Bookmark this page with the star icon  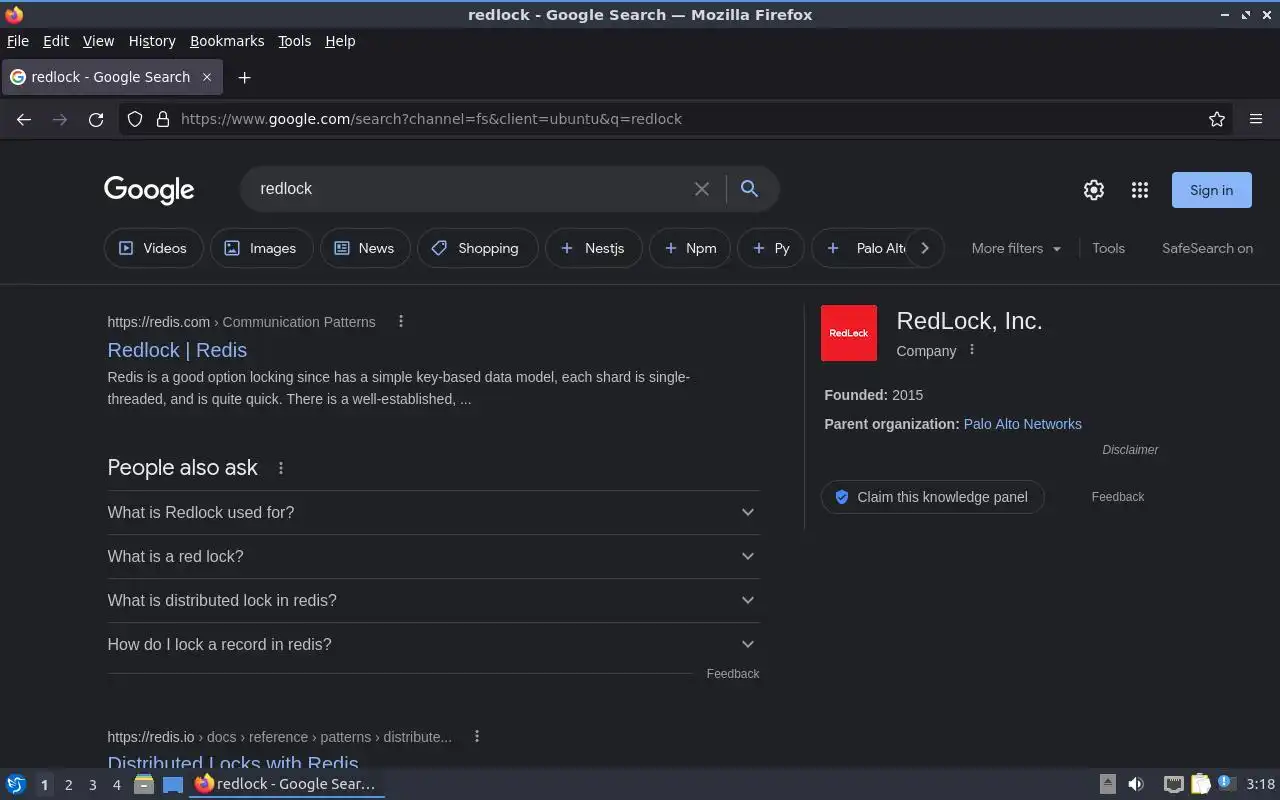[x=1217, y=119]
